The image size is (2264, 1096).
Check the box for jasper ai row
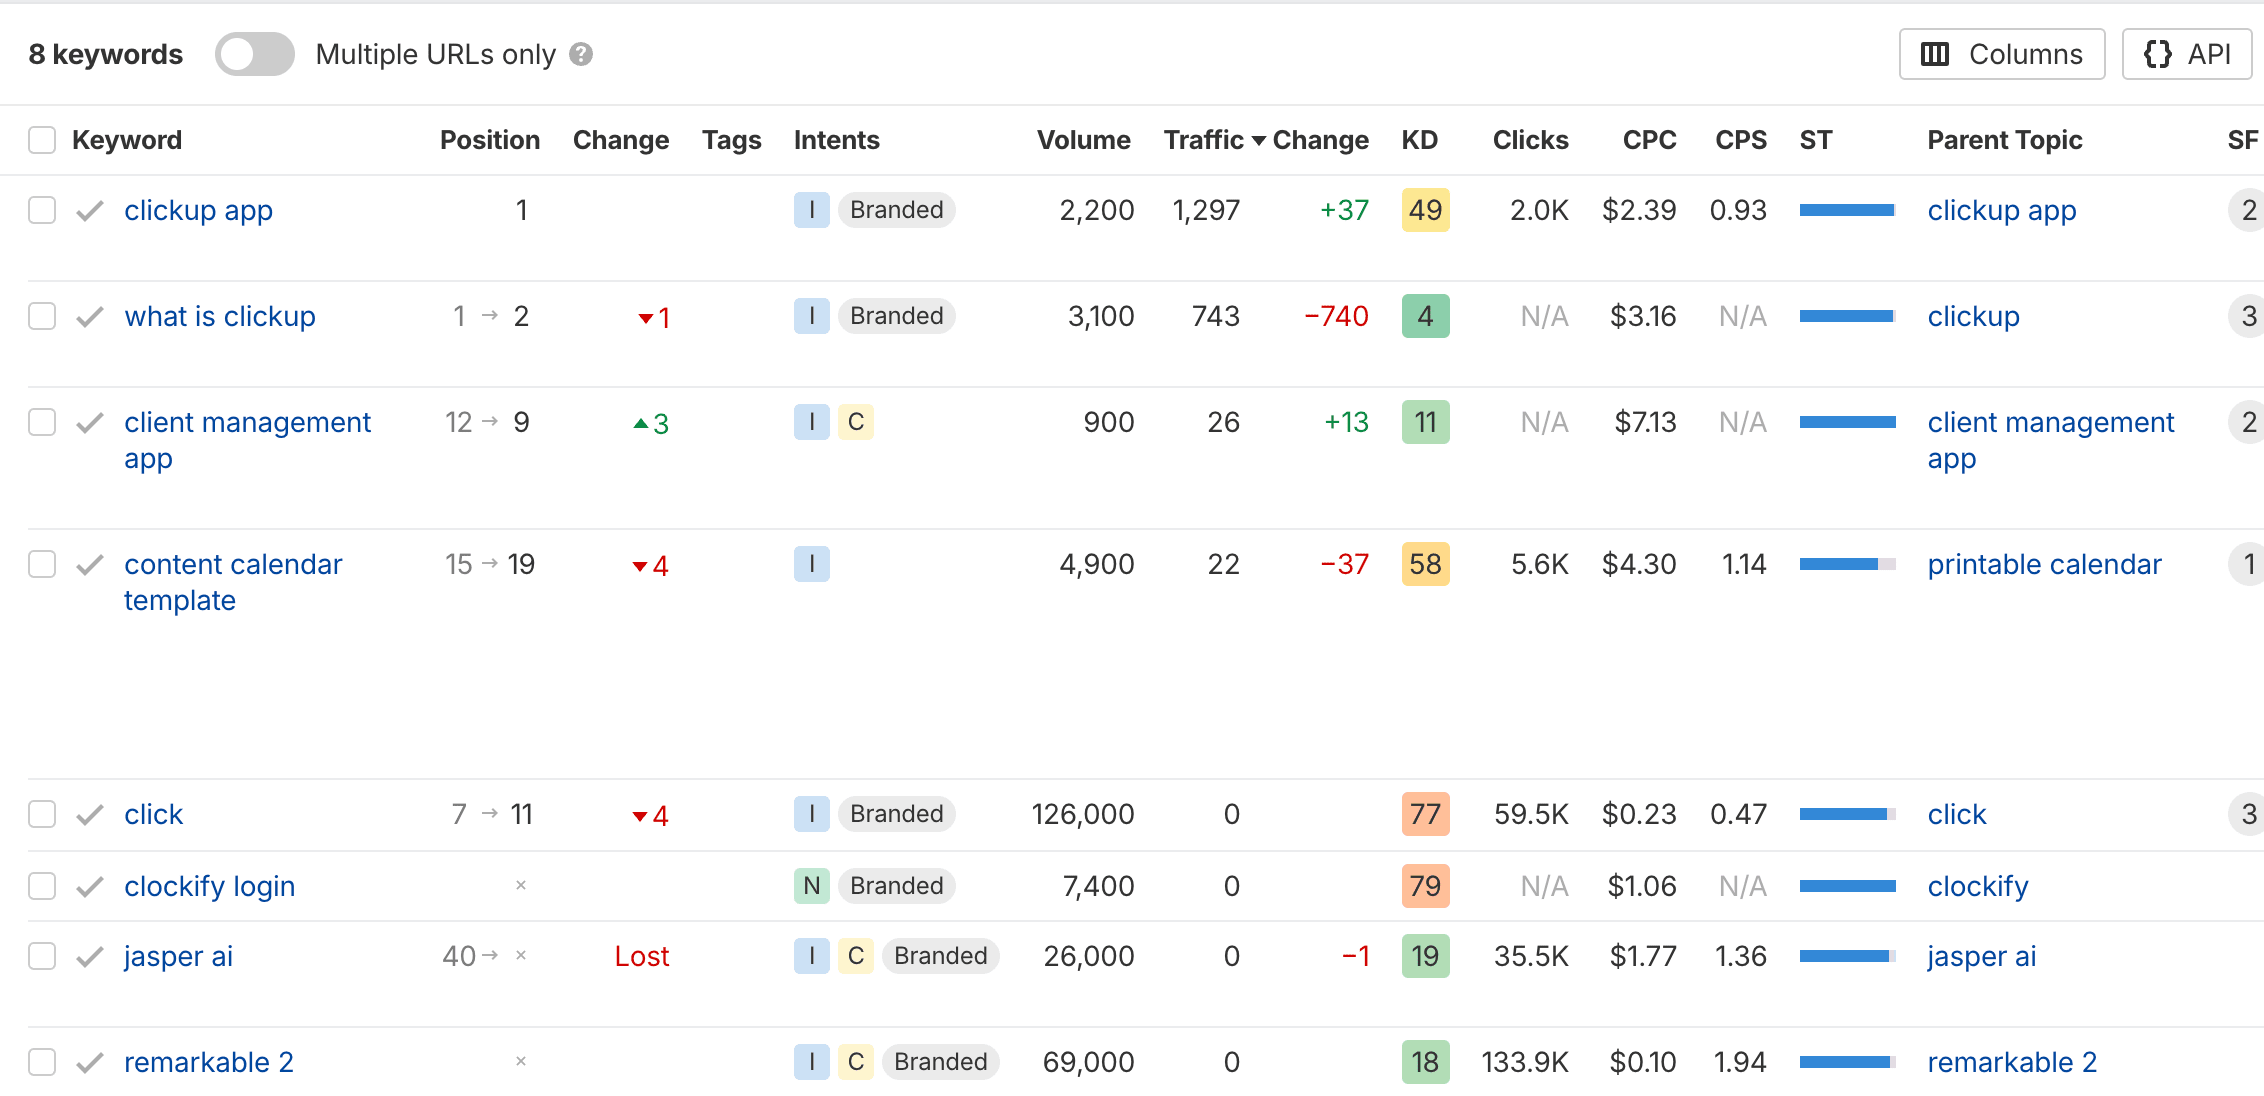pyautogui.click(x=42, y=956)
